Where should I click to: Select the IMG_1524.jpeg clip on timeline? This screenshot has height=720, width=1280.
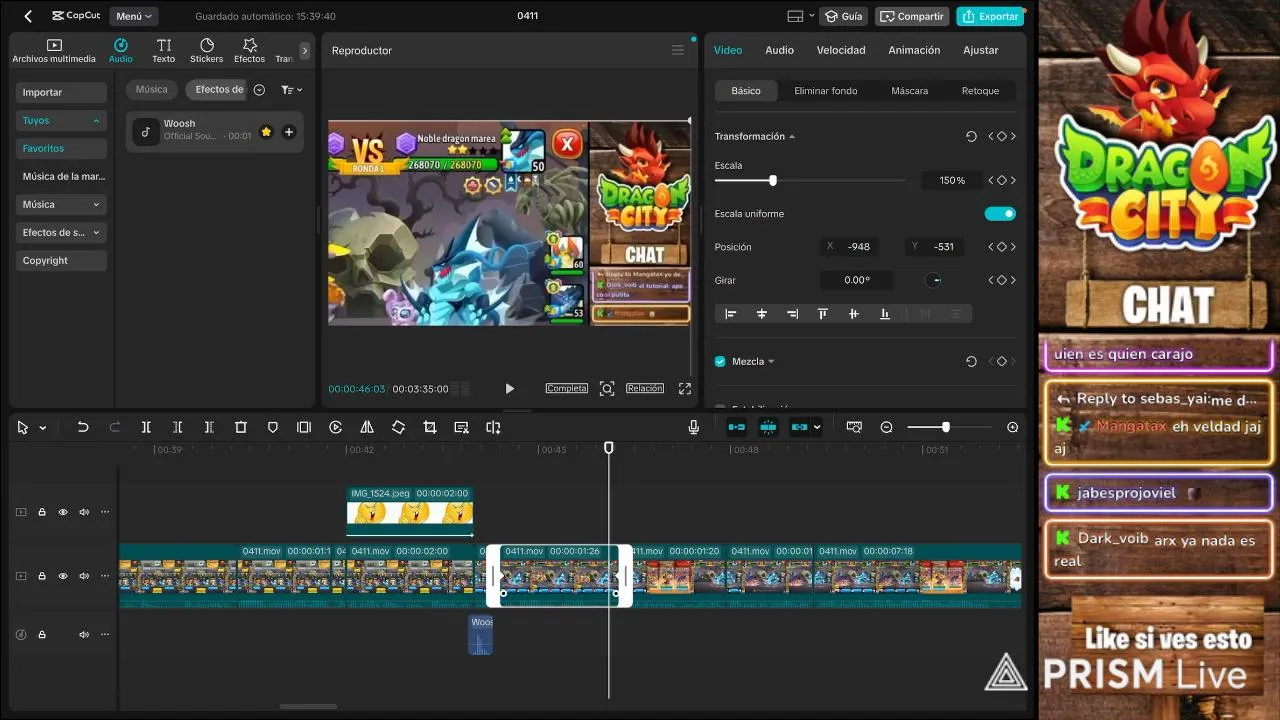[410, 512]
